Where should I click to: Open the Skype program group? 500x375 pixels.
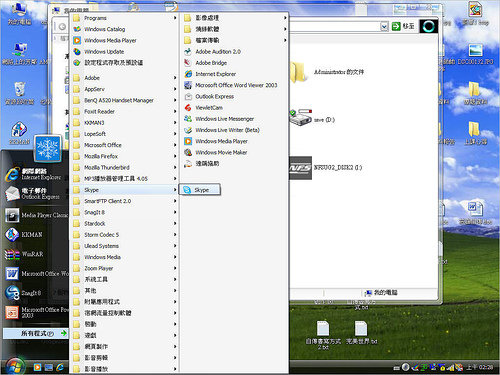124,190
